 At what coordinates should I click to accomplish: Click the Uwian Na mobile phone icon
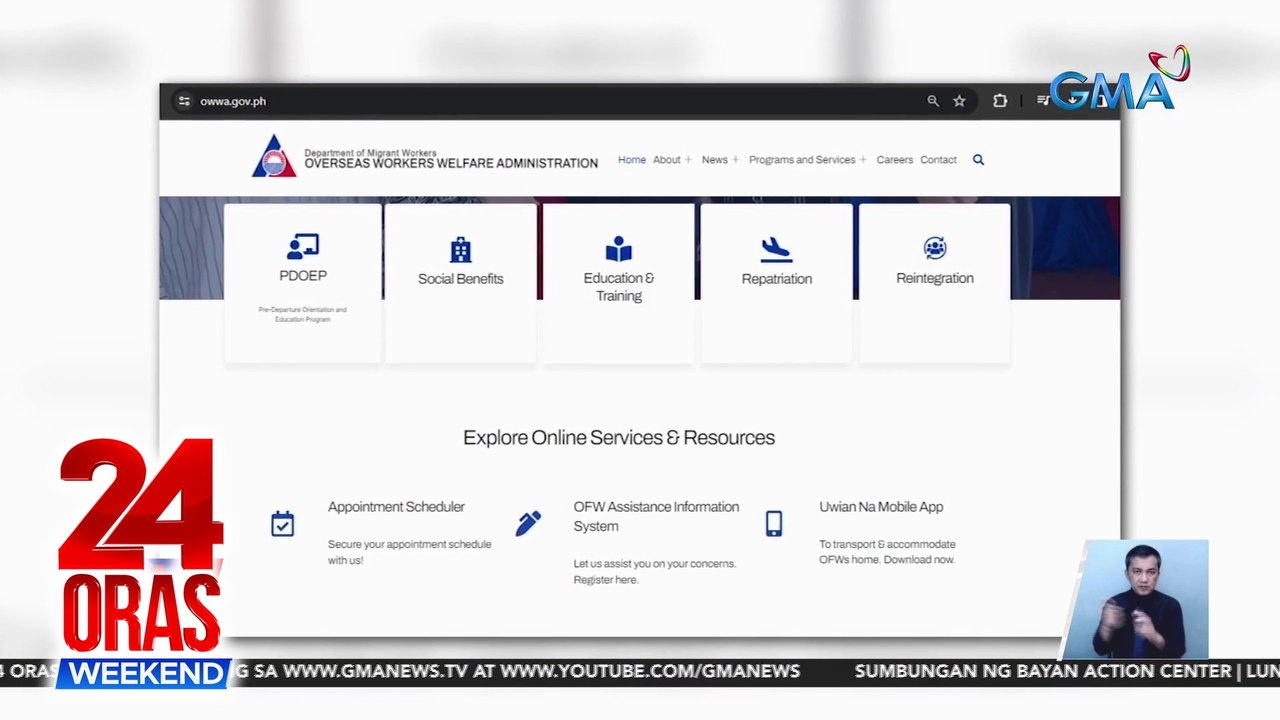[x=774, y=524]
